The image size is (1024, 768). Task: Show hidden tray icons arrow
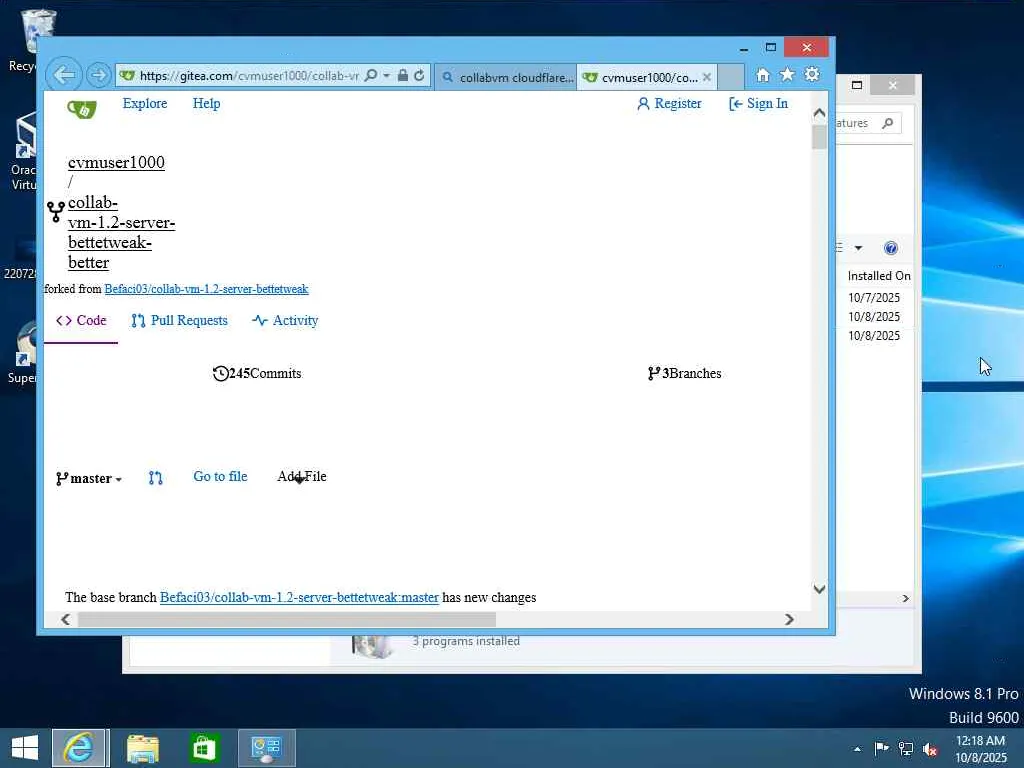coord(857,749)
